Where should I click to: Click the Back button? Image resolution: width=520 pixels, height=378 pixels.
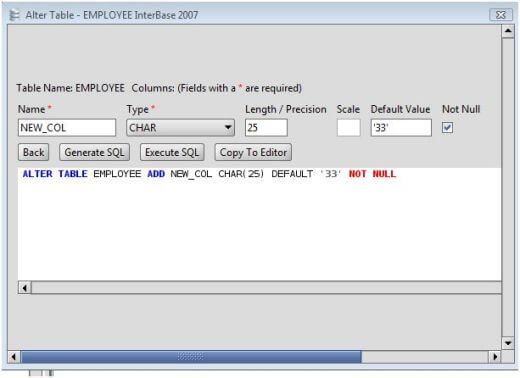34,152
